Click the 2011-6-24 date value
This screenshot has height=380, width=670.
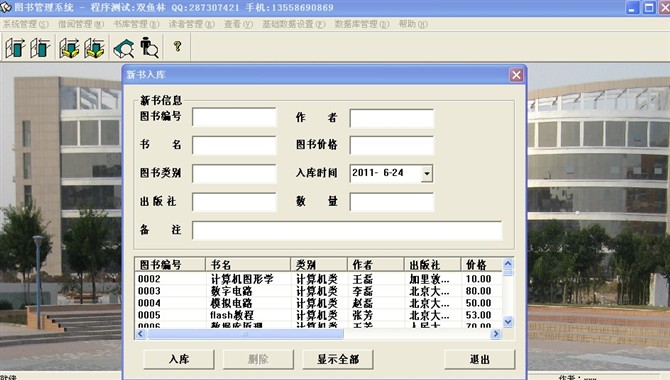coord(378,173)
